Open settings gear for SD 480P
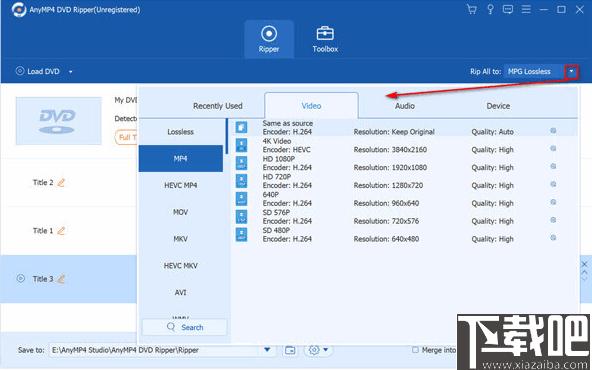592x370 pixels. [x=553, y=237]
